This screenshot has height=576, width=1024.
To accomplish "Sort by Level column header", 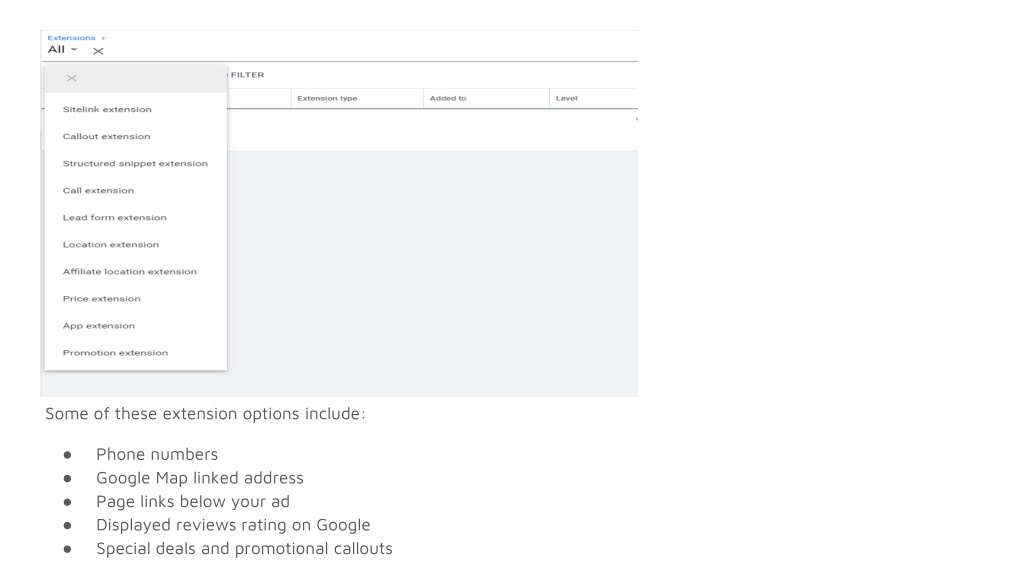I will tap(566, 99).
